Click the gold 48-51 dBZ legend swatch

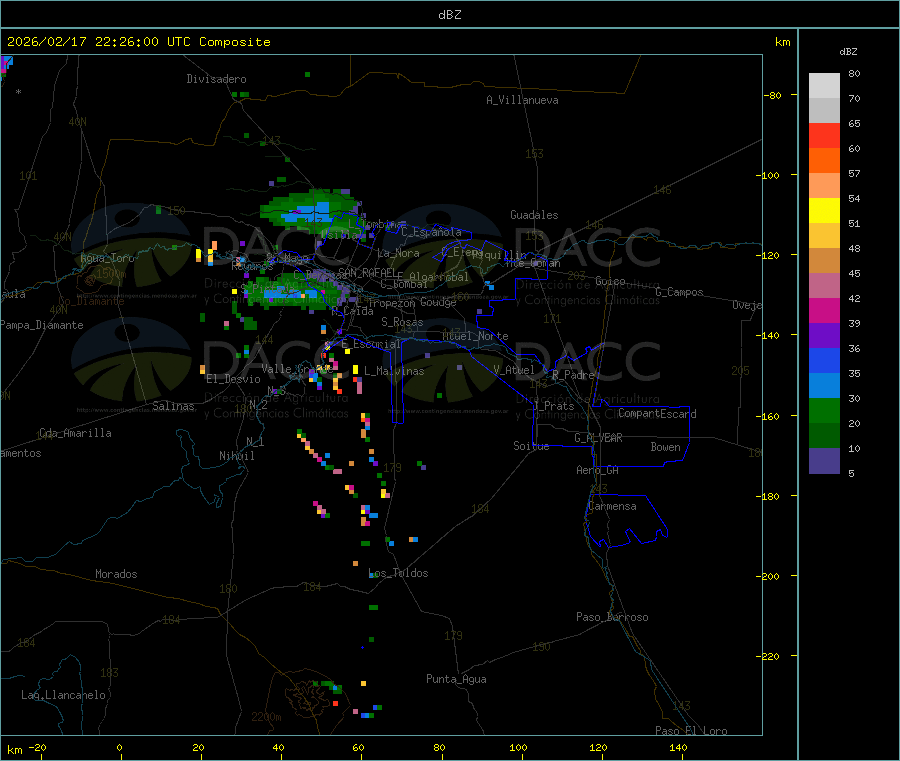(824, 236)
